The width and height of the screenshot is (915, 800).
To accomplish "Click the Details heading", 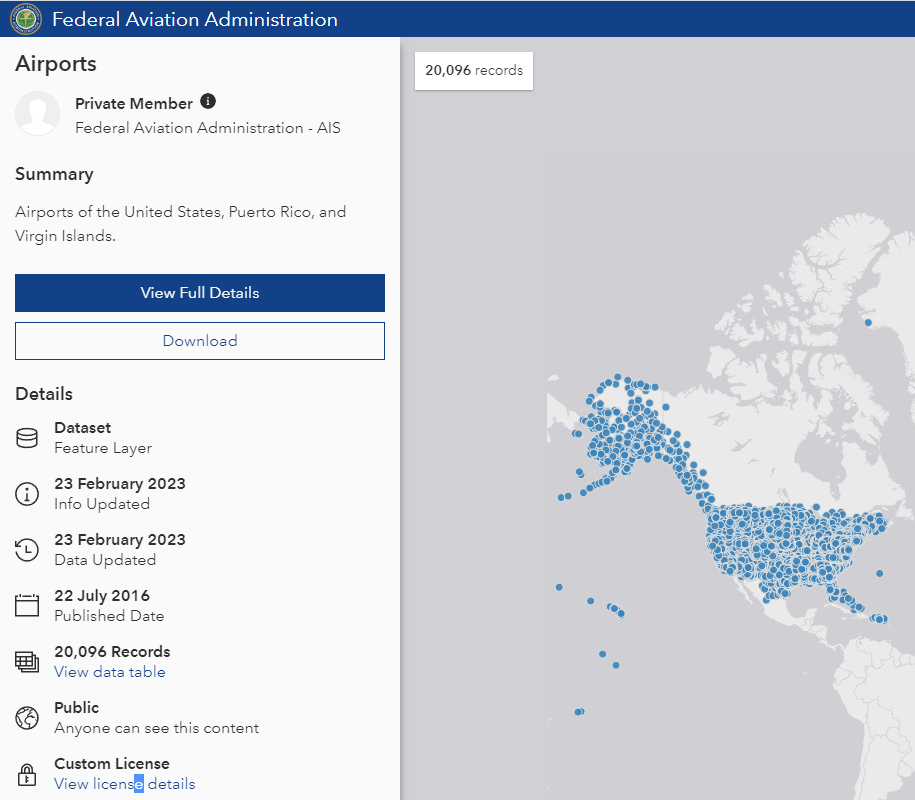I will pyautogui.click(x=44, y=394).
